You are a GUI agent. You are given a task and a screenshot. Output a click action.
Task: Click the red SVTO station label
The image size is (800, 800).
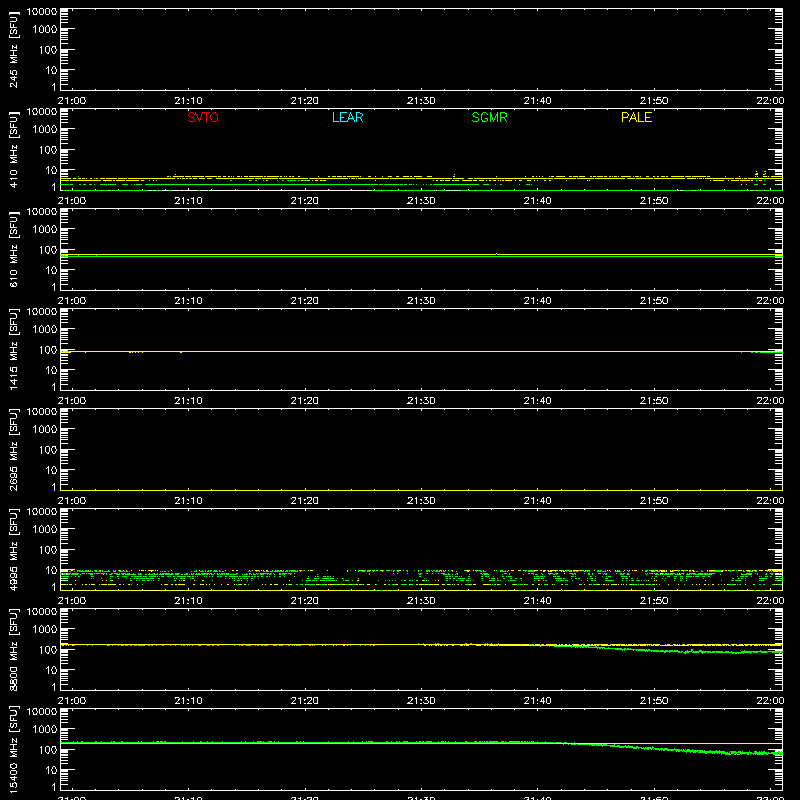coord(203,117)
